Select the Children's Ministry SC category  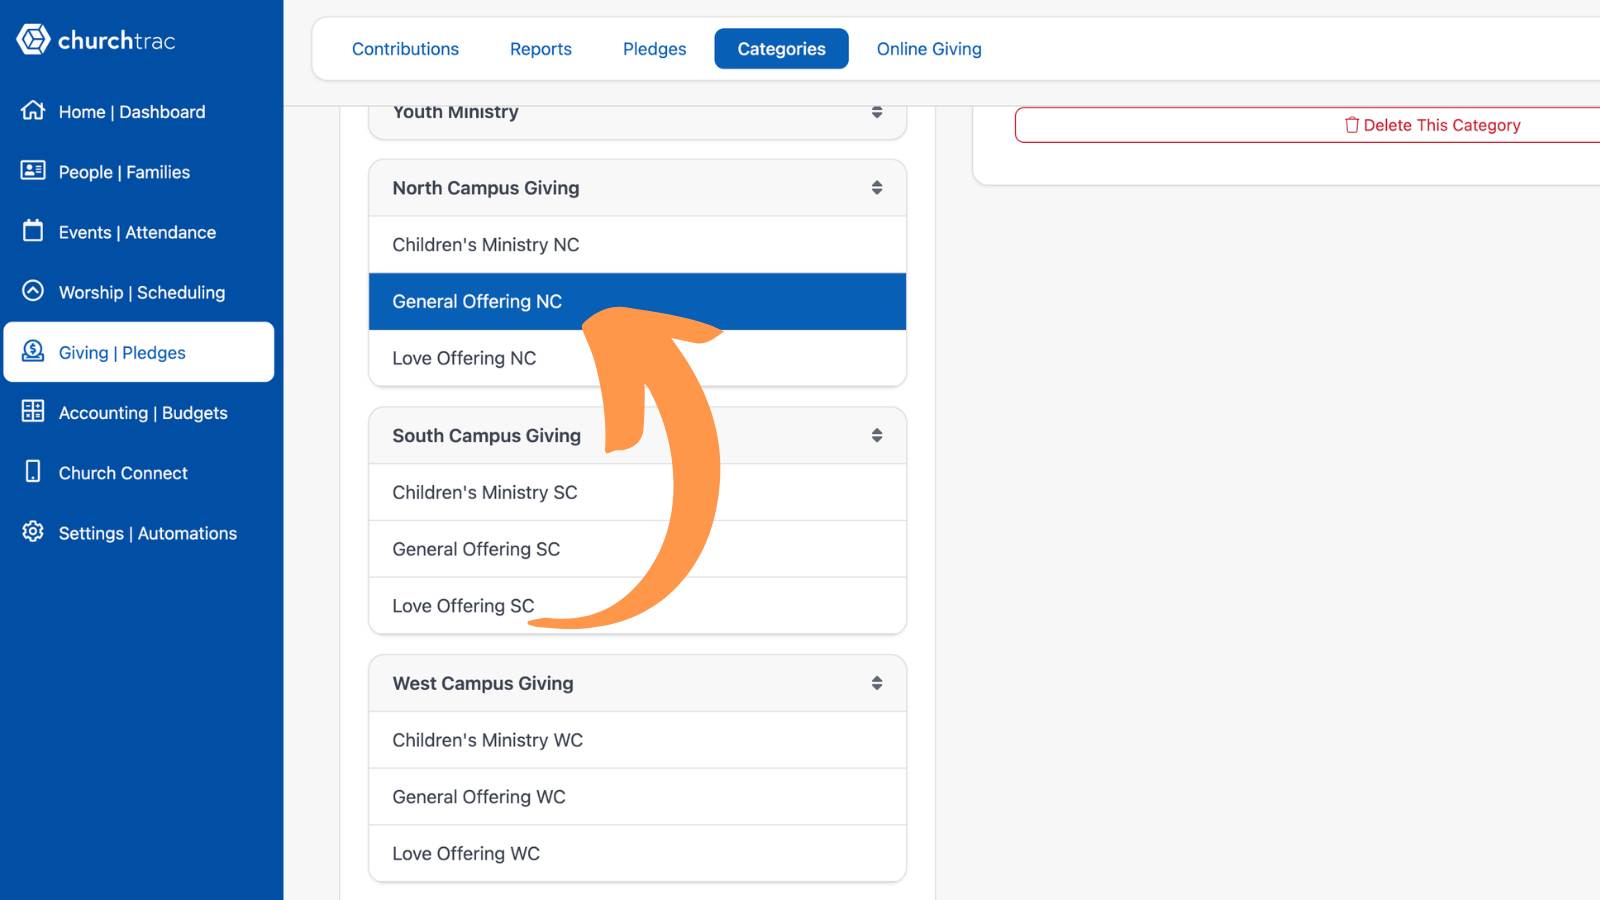(x=637, y=493)
